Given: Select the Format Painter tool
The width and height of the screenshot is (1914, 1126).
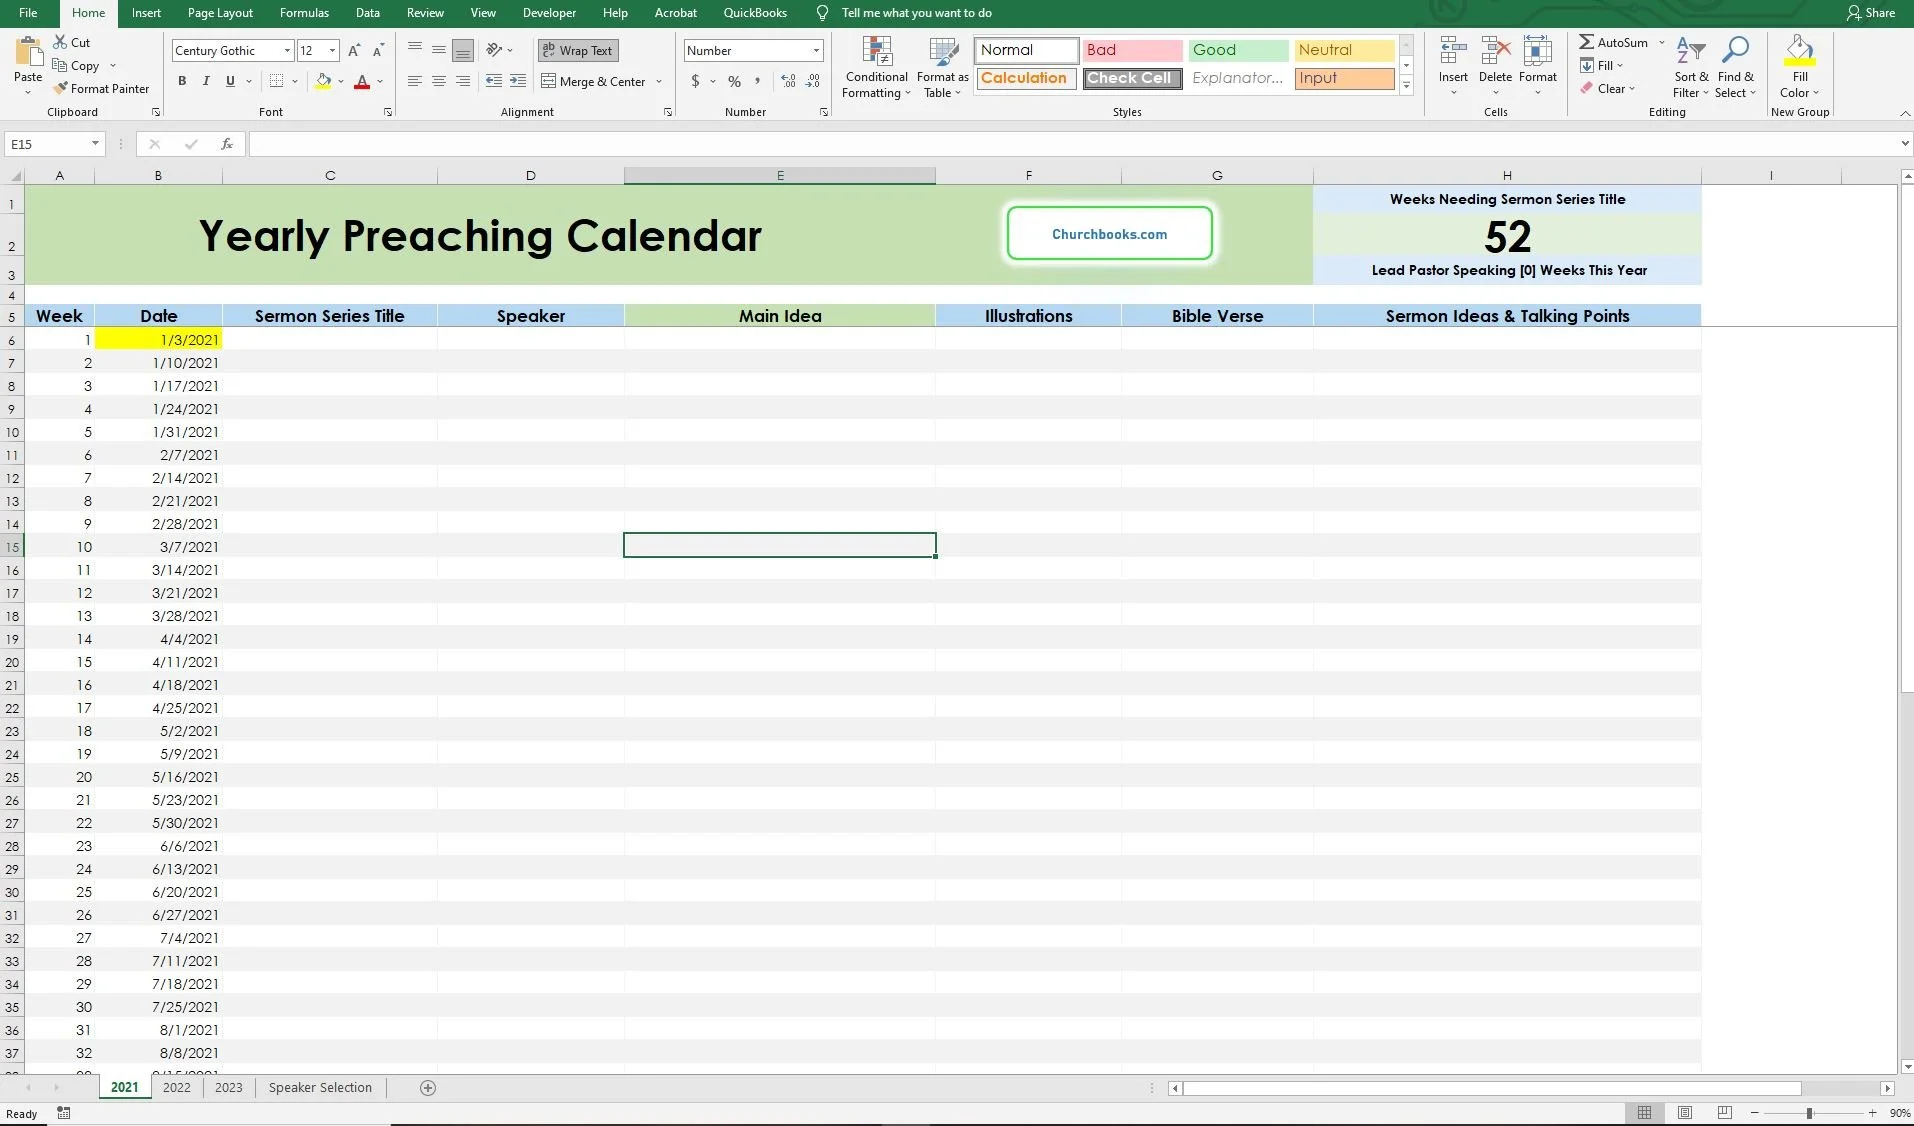Looking at the screenshot, I should coord(102,88).
